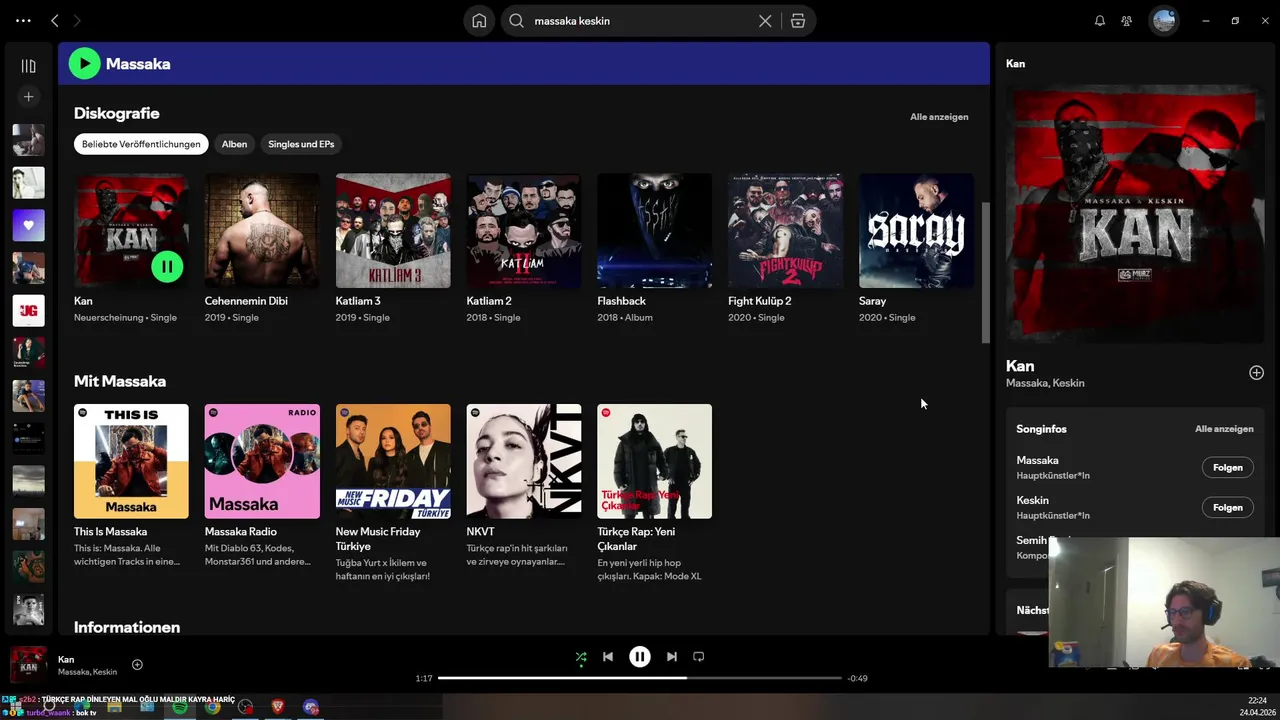The image size is (1280, 720).
Task: Open the JG playlist in sidebar
Action: (28, 311)
